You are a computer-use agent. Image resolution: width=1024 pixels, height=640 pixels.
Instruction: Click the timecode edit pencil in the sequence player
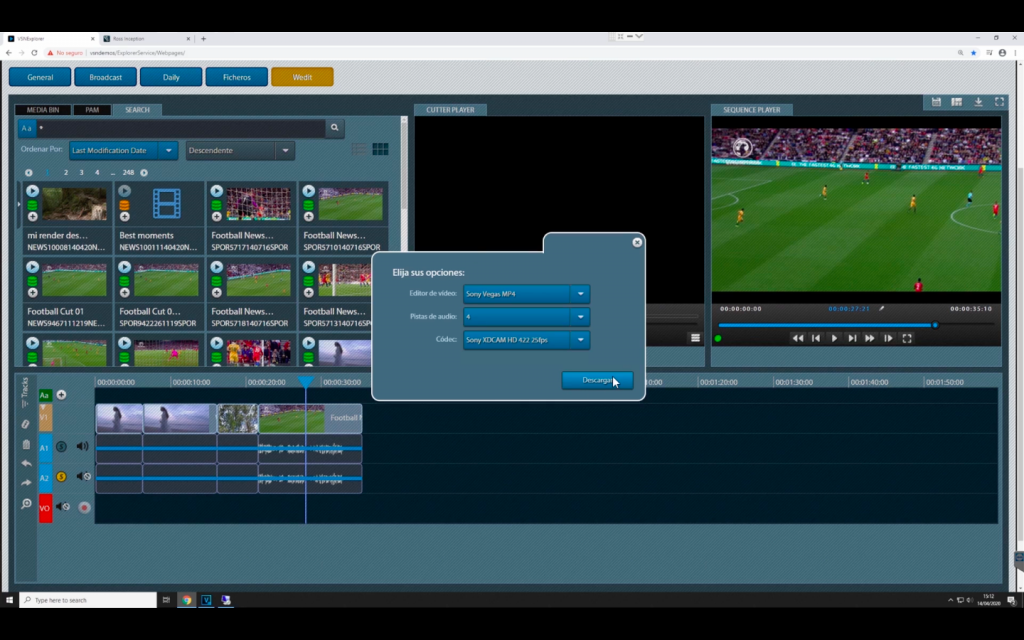click(882, 308)
